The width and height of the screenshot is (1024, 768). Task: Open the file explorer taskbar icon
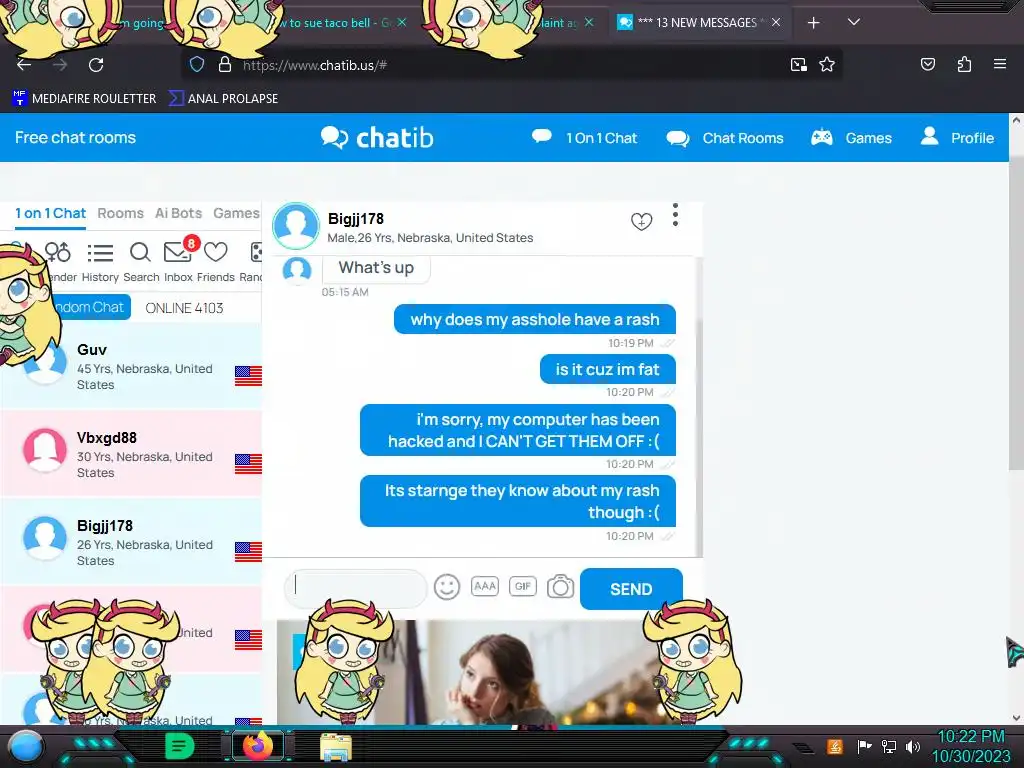[x=336, y=747]
